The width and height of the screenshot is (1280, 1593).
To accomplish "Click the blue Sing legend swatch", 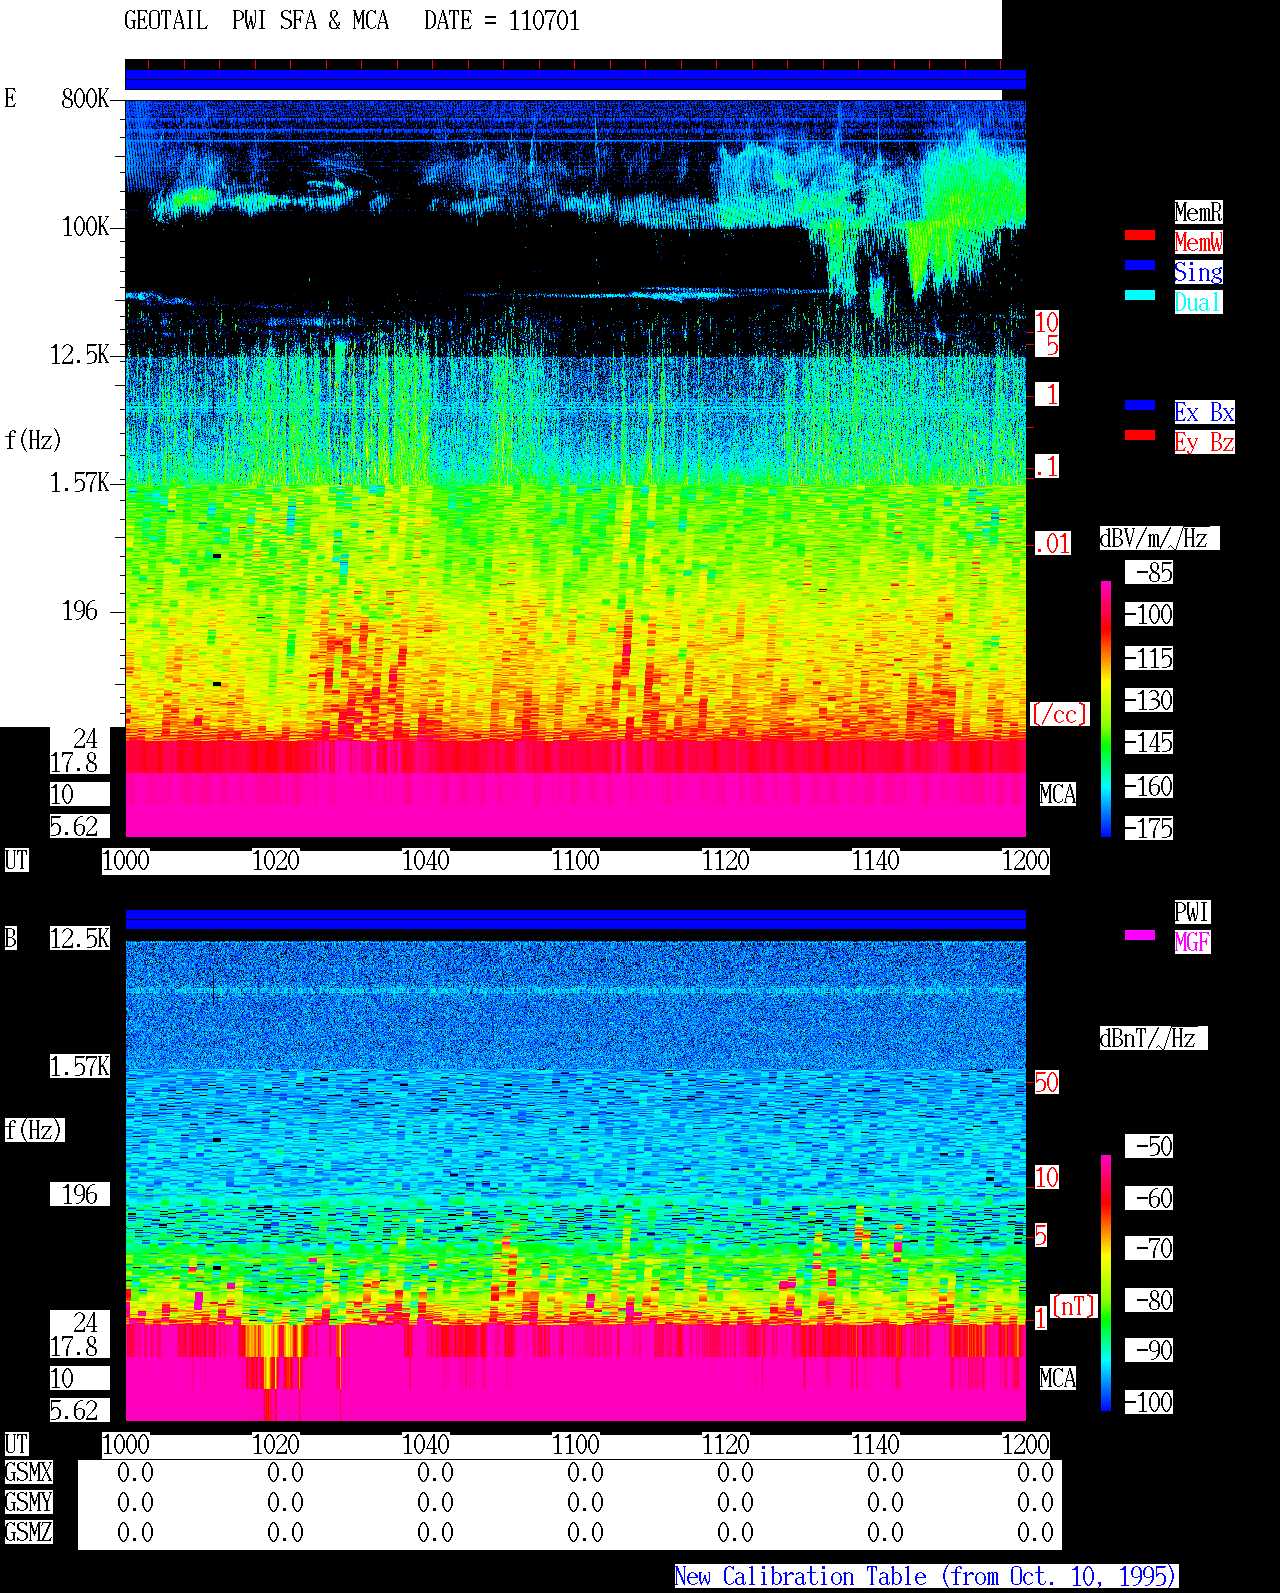I will (x=1140, y=265).
